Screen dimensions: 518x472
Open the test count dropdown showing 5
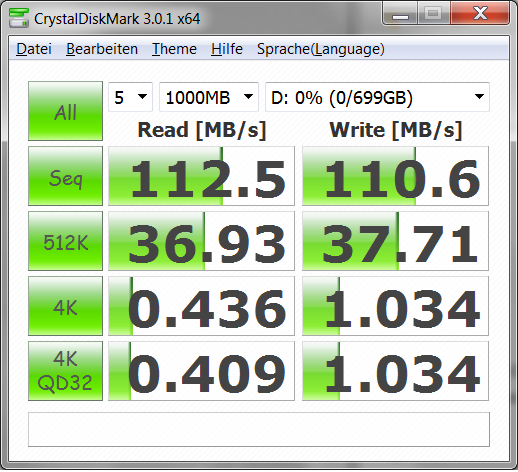130,97
